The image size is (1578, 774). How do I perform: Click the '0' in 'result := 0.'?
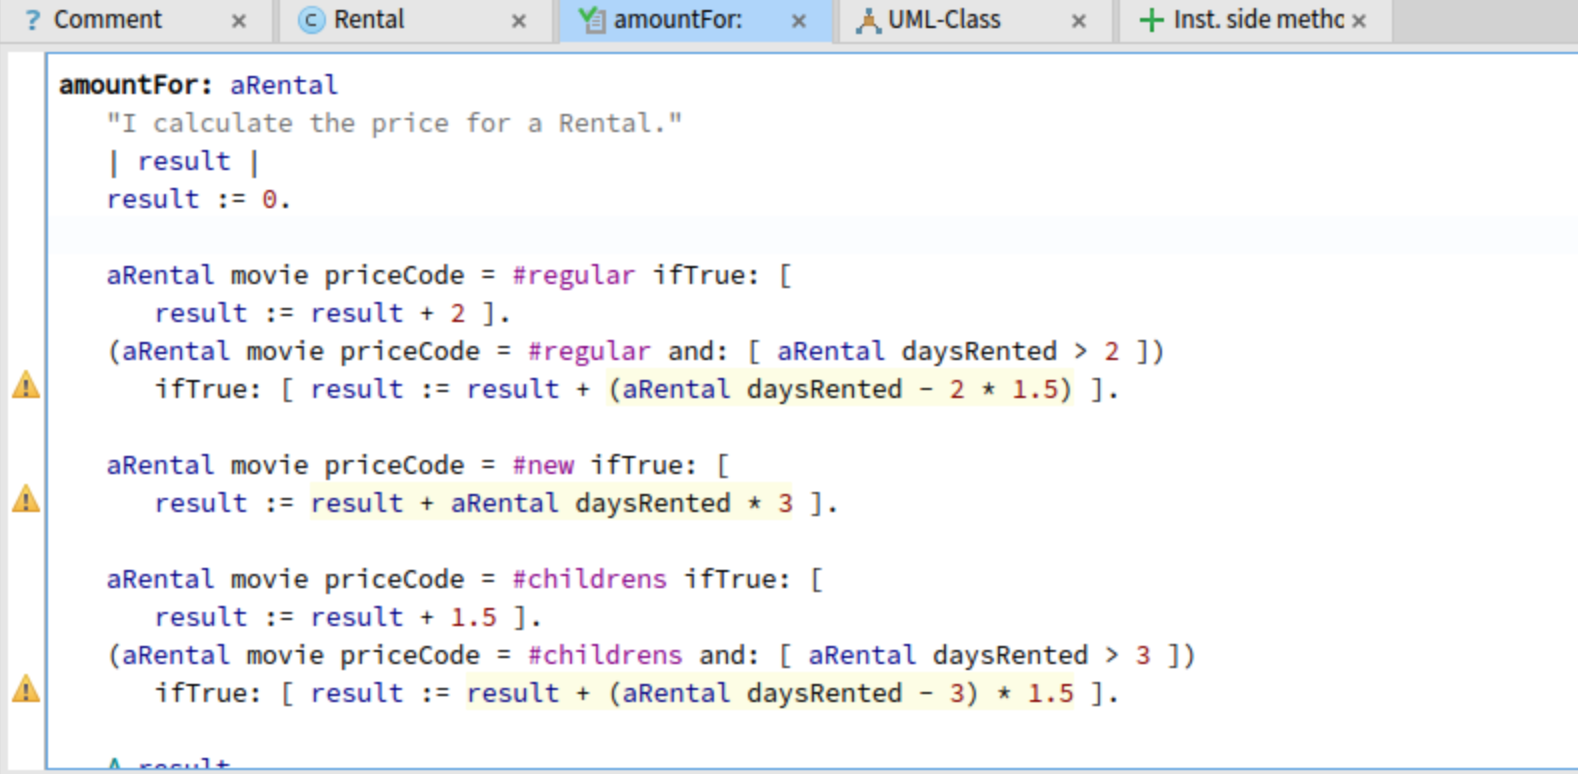tap(269, 199)
